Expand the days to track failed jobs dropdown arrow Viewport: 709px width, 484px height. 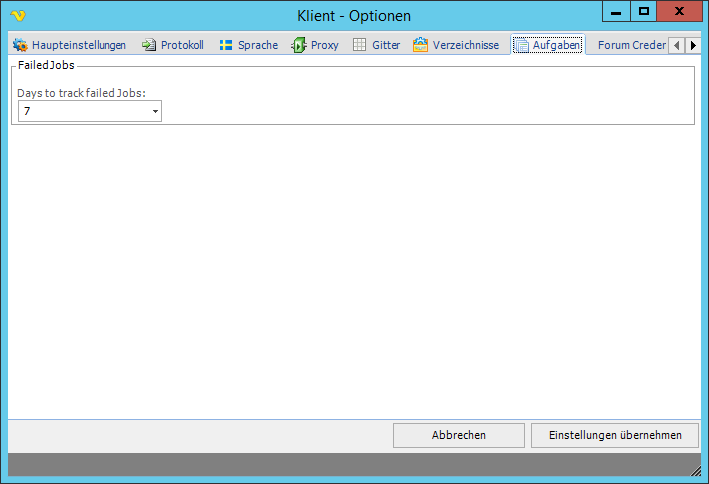155,111
